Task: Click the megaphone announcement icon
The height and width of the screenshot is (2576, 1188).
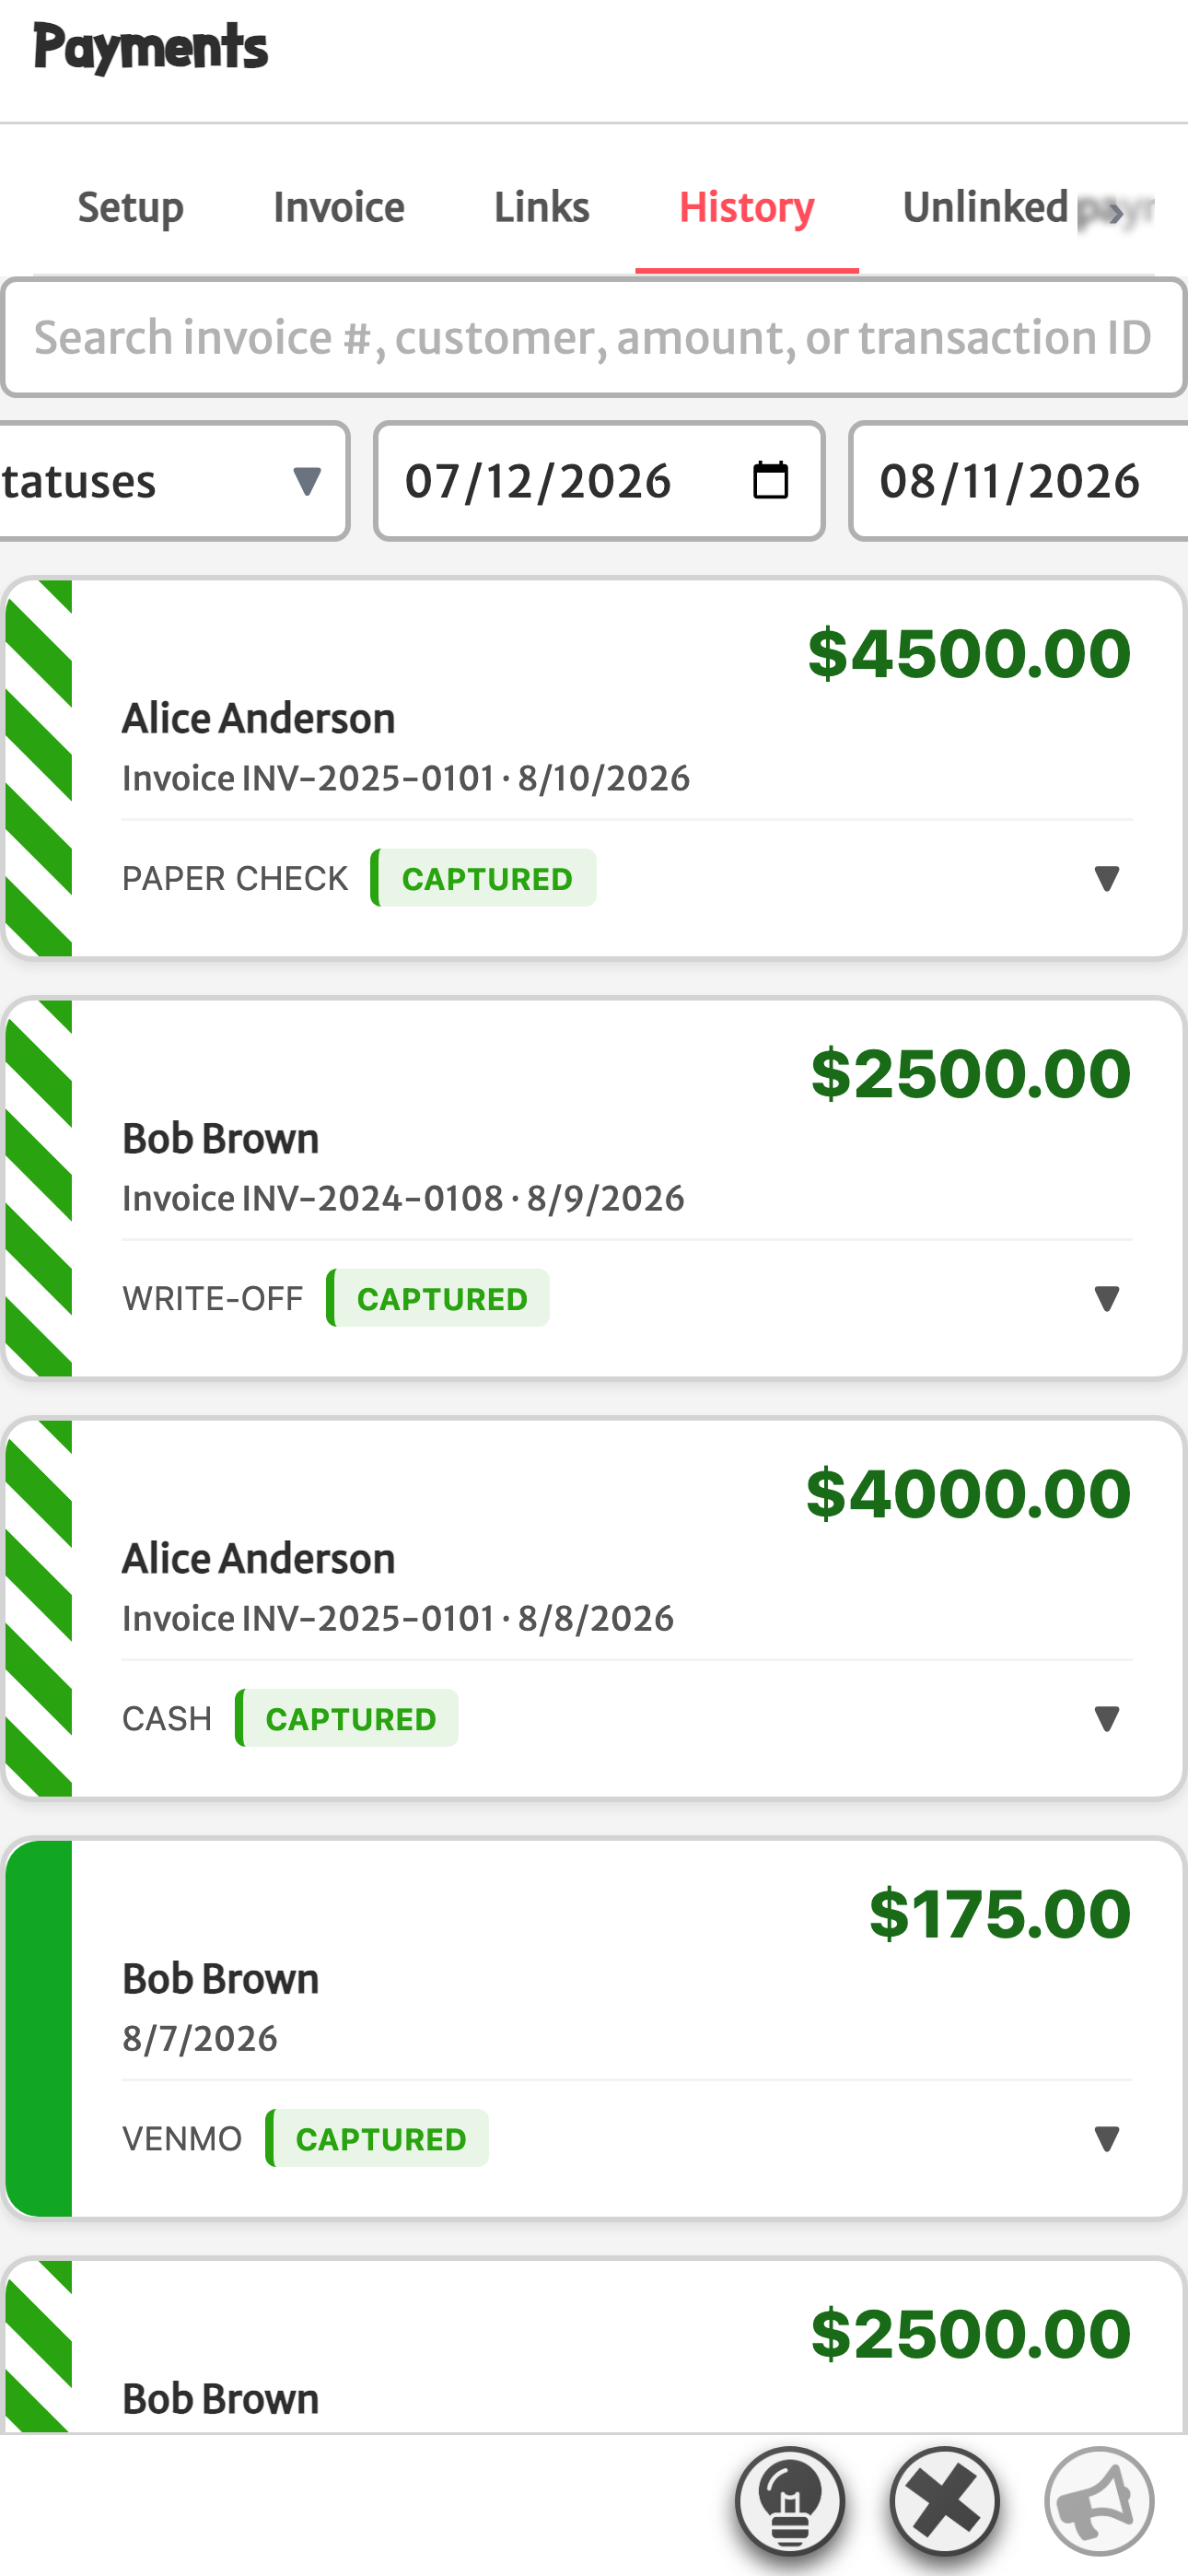Action: pyautogui.click(x=1099, y=2502)
